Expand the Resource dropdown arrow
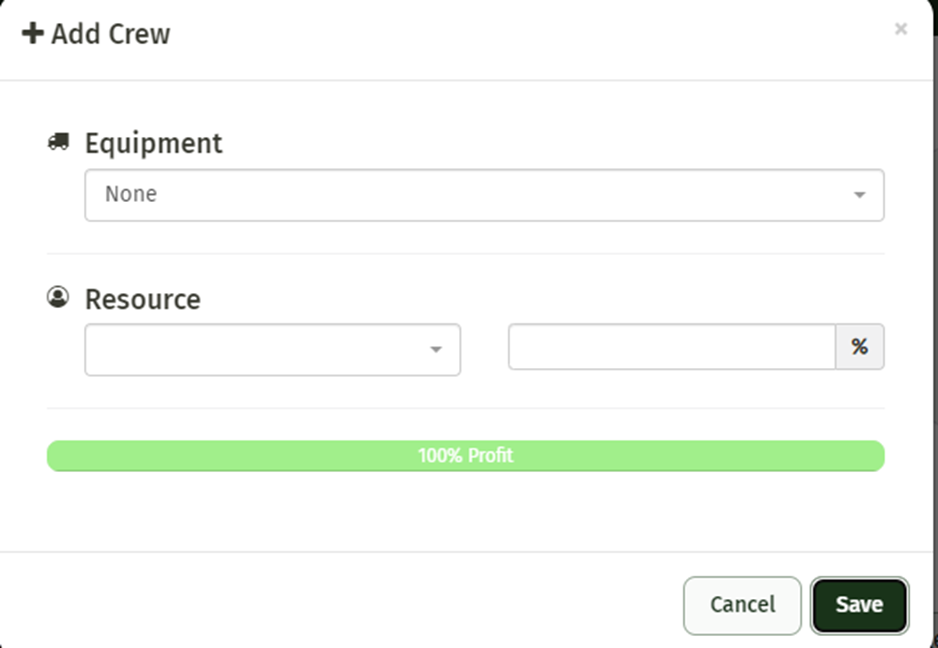The width and height of the screenshot is (938, 648). (435, 350)
